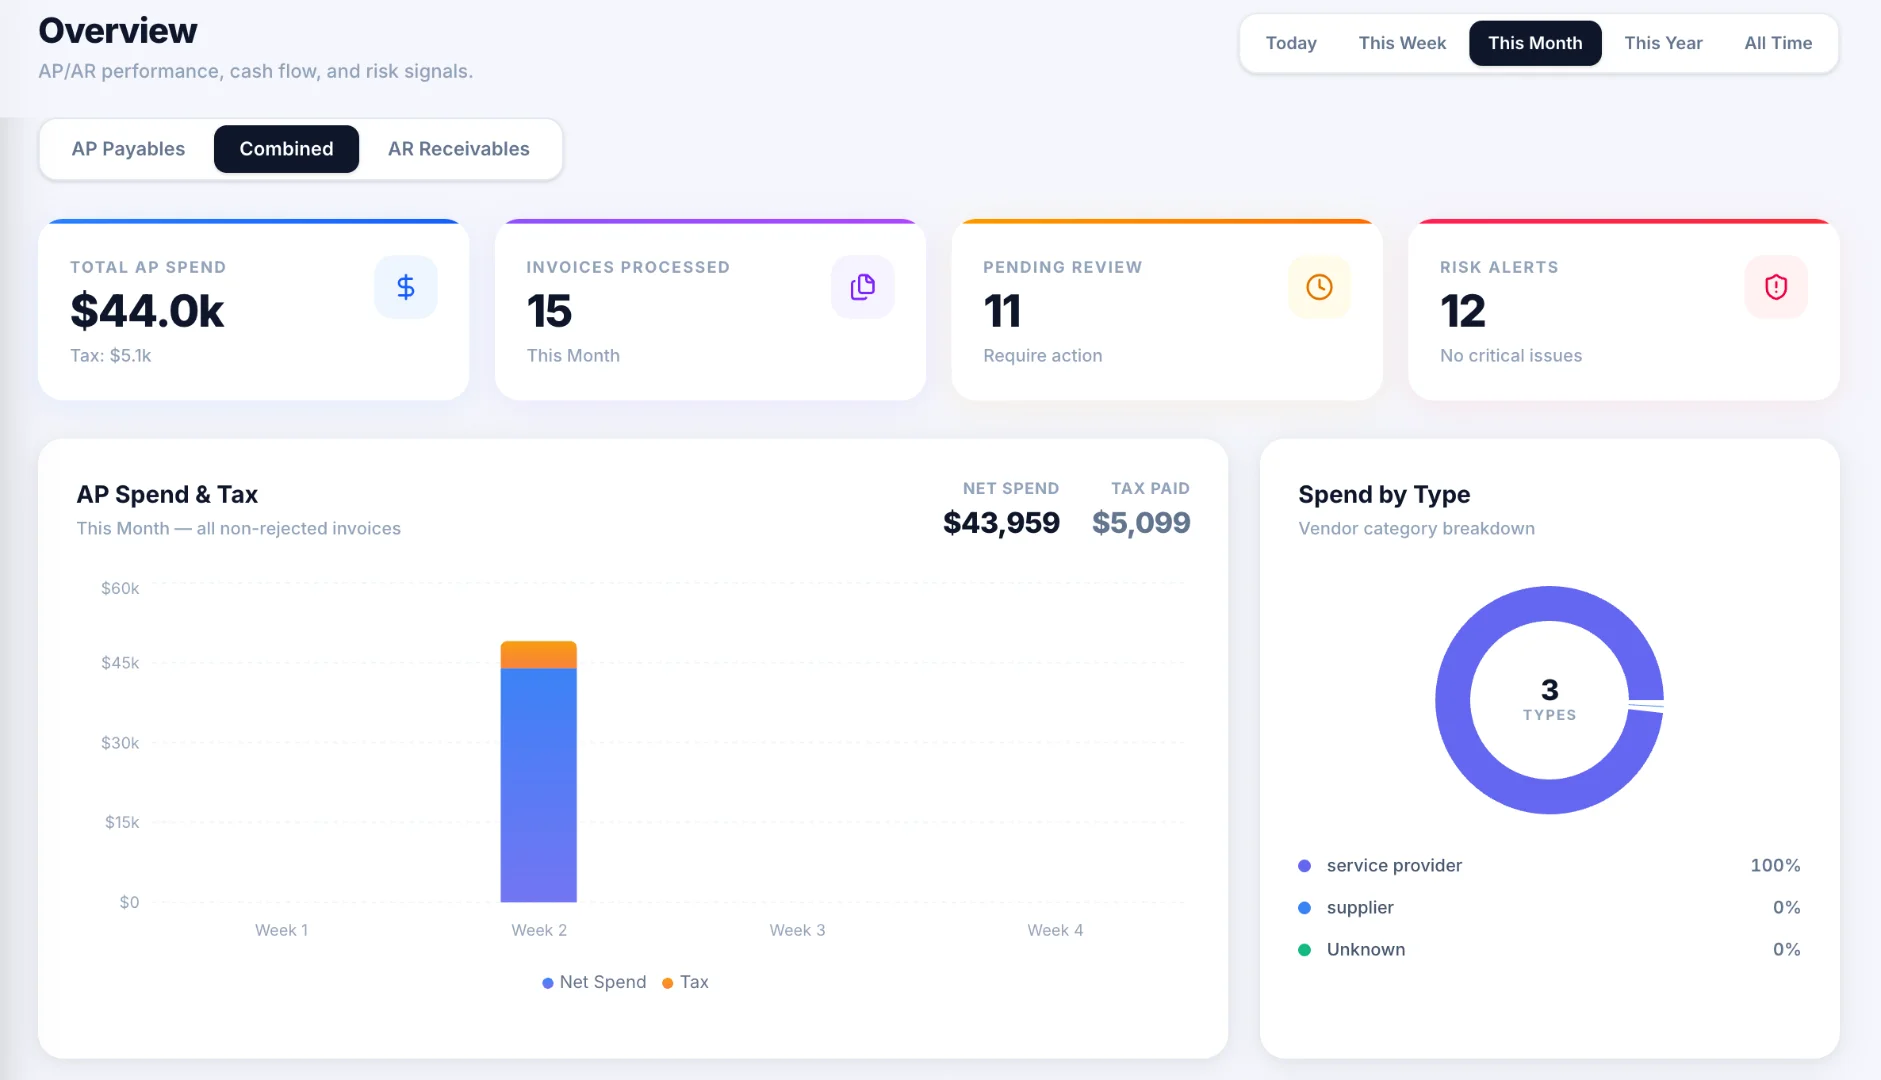Filter by This Week

1402,43
